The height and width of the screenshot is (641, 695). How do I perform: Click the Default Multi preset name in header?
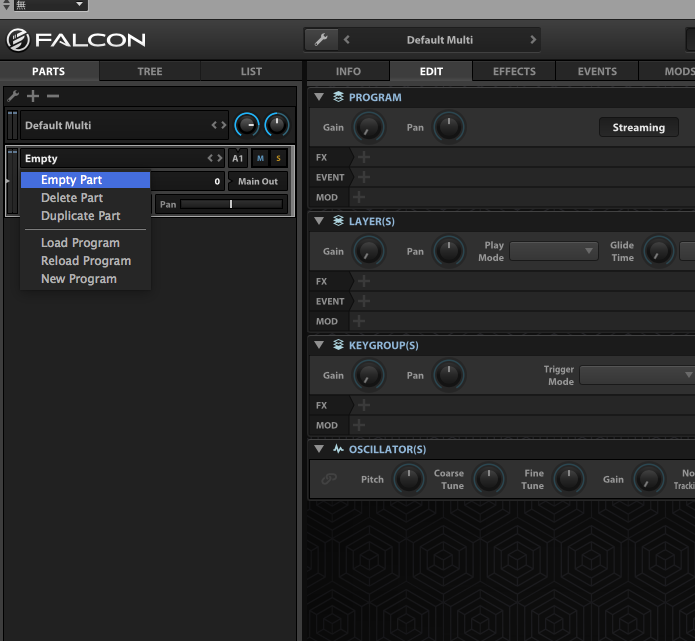click(x=440, y=40)
